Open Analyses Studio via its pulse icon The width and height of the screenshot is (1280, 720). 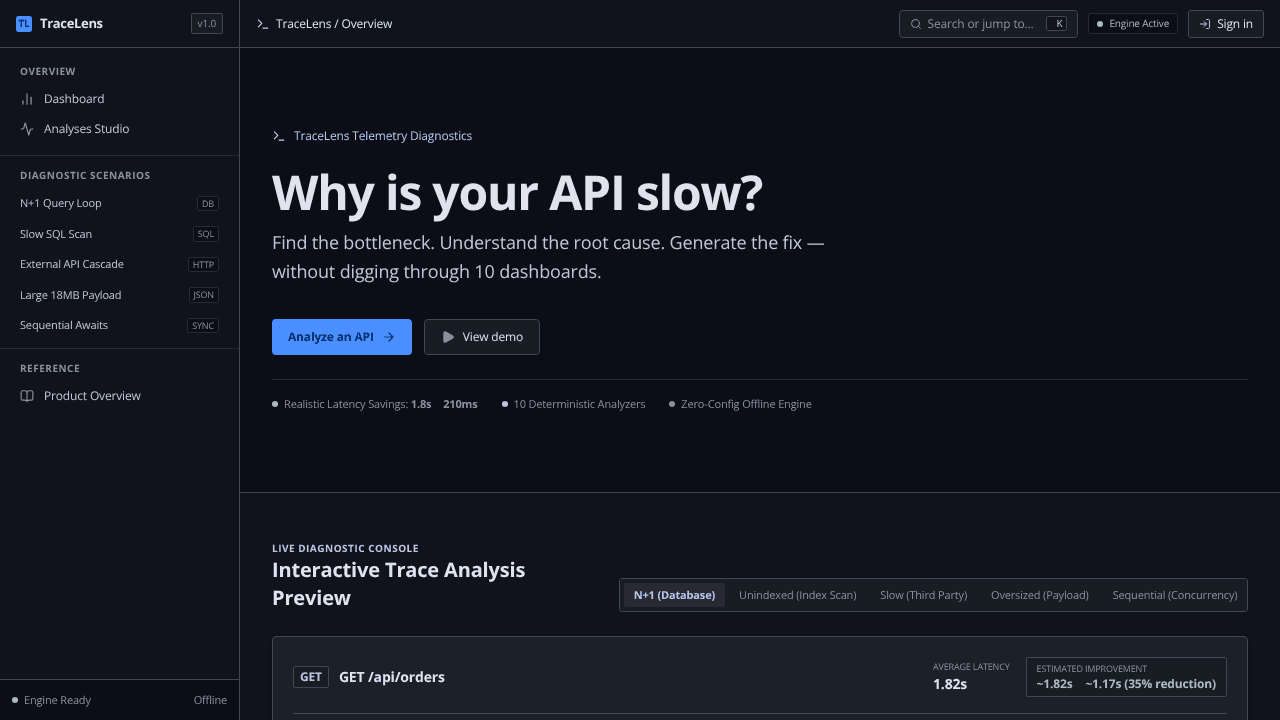(x=27, y=129)
